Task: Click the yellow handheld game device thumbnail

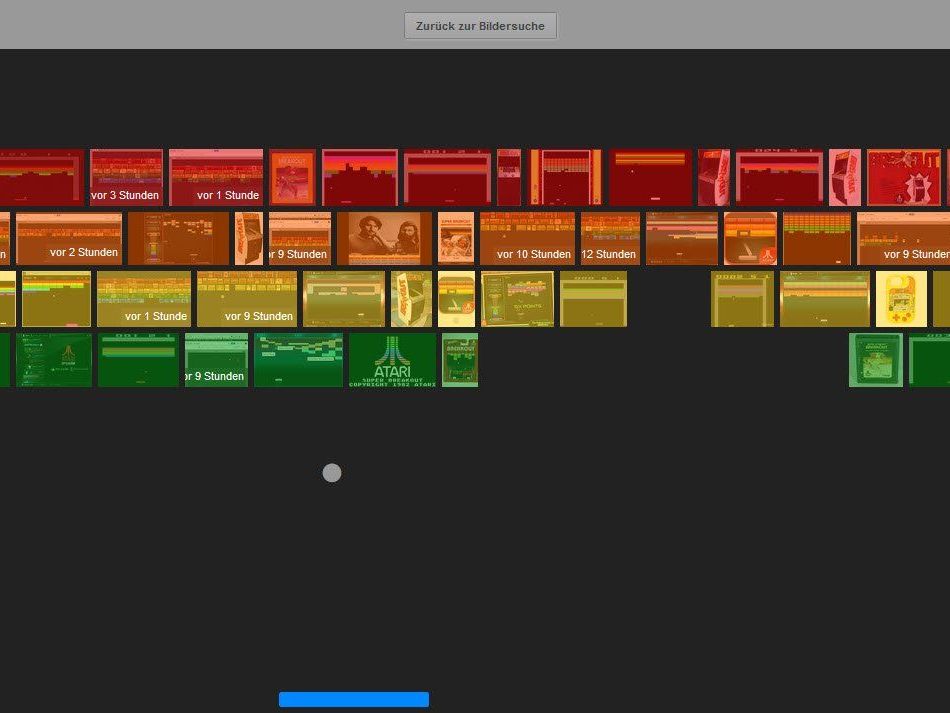Action: (901, 299)
